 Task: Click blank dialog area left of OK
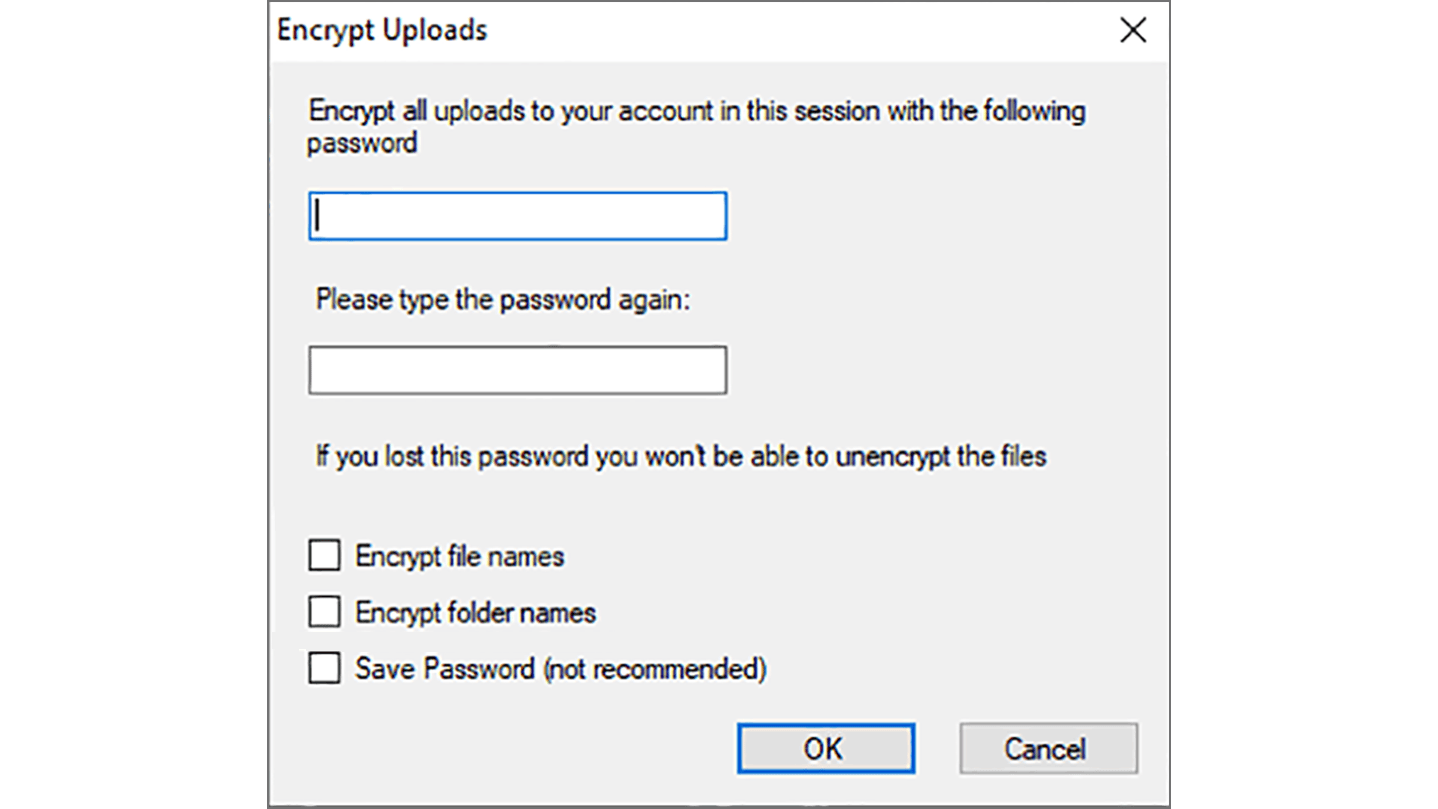click(x=520, y=749)
